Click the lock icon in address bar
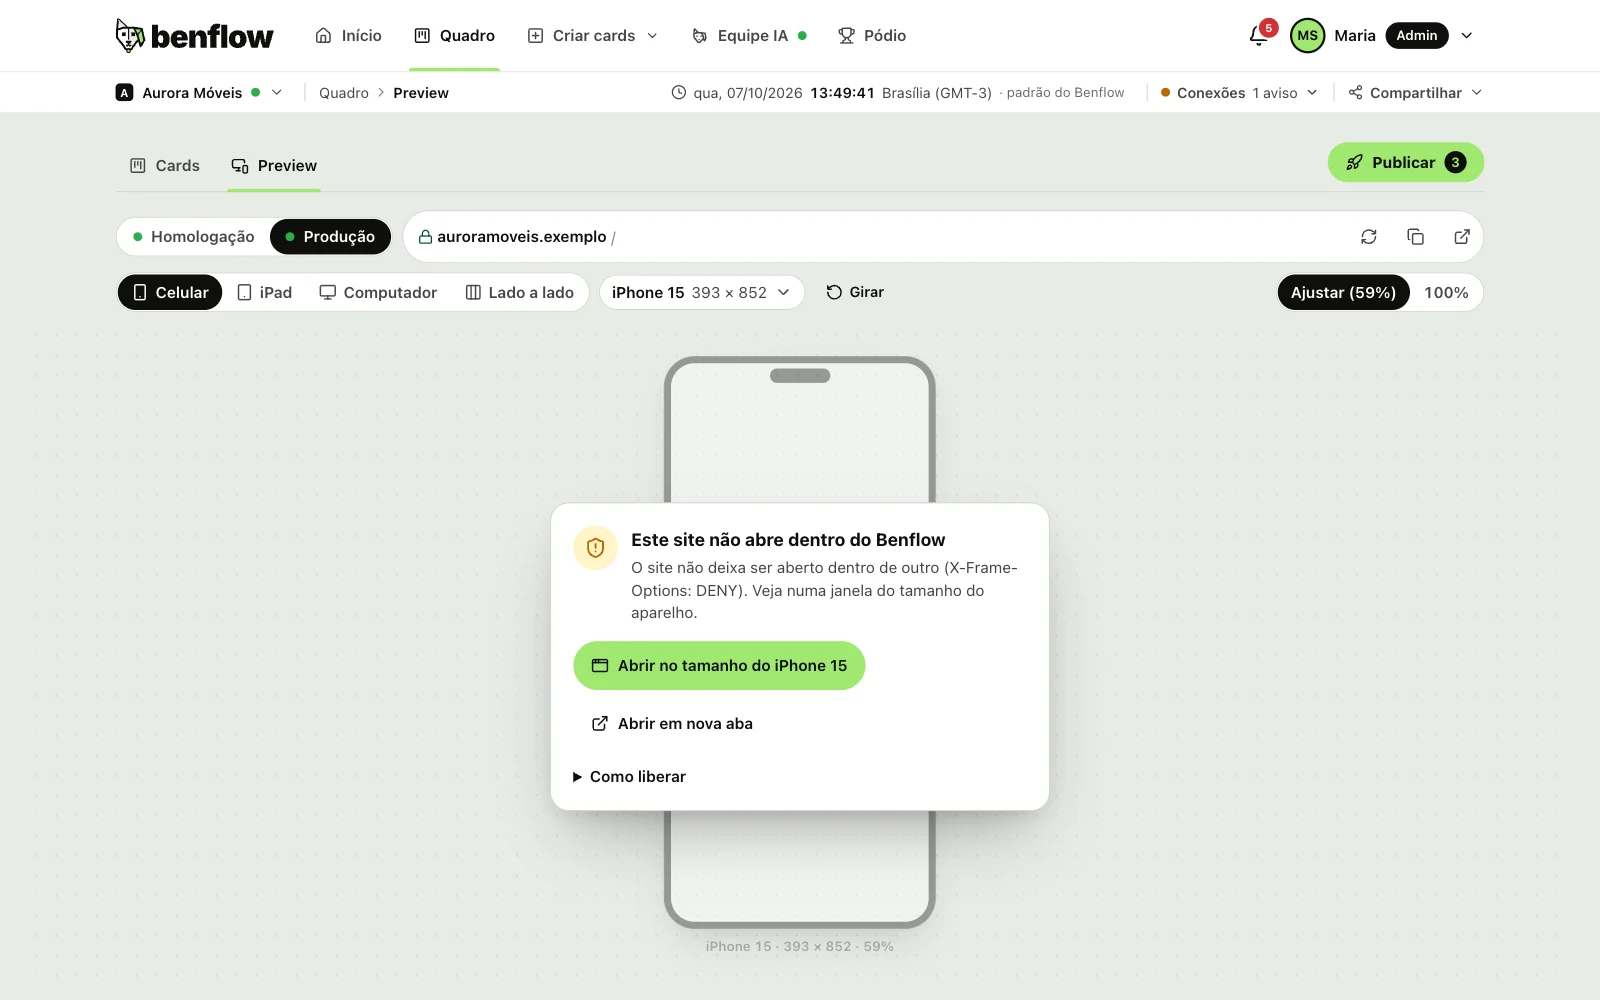Image resolution: width=1600 pixels, height=1000 pixels. (x=425, y=237)
